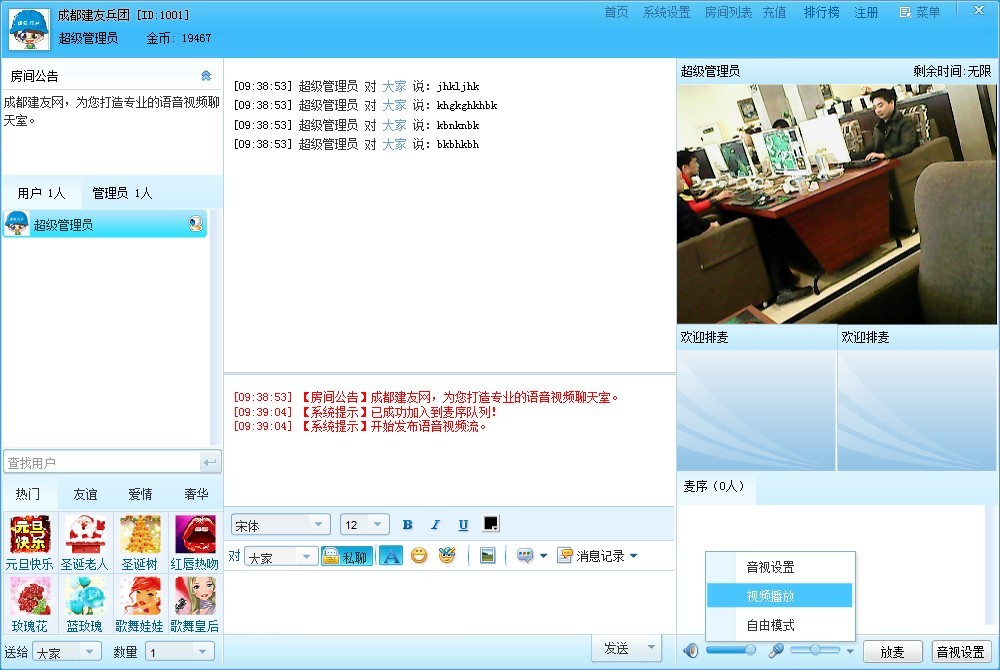The image size is (1000, 670).
Task: Open the animated special emoticon icon
Action: tap(447, 555)
